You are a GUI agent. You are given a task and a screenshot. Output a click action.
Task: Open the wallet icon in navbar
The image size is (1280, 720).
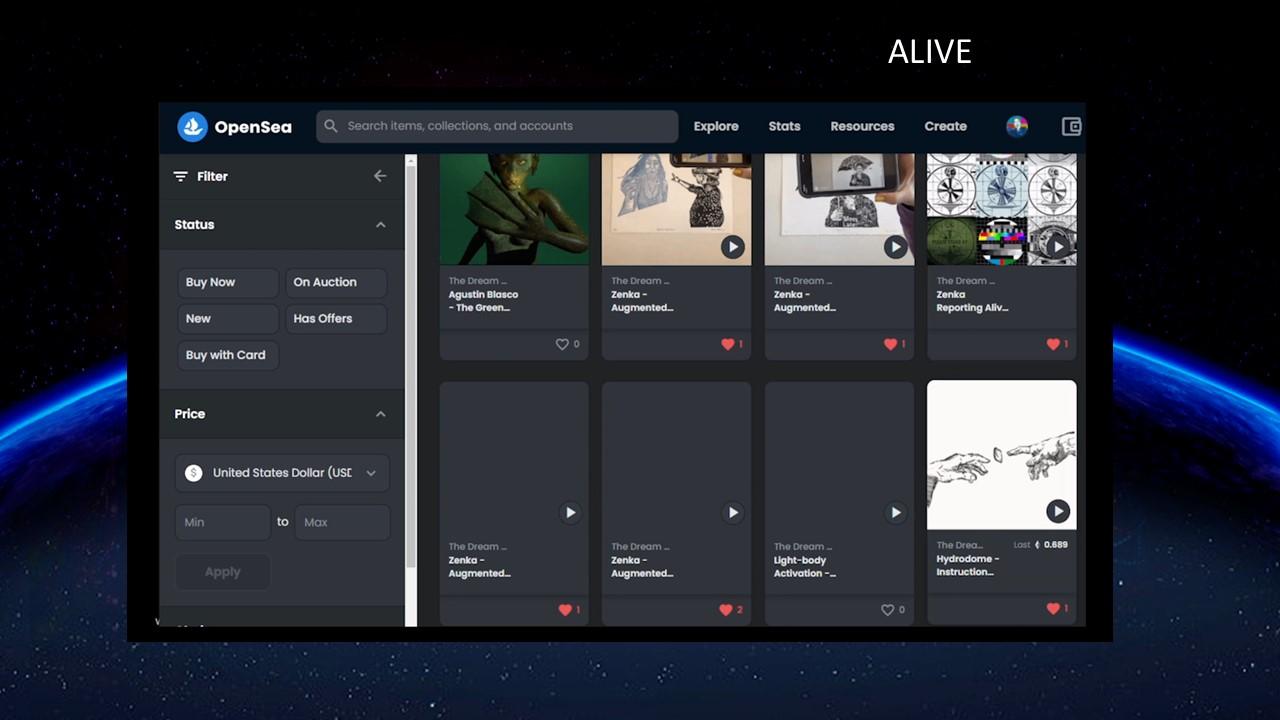1071,127
